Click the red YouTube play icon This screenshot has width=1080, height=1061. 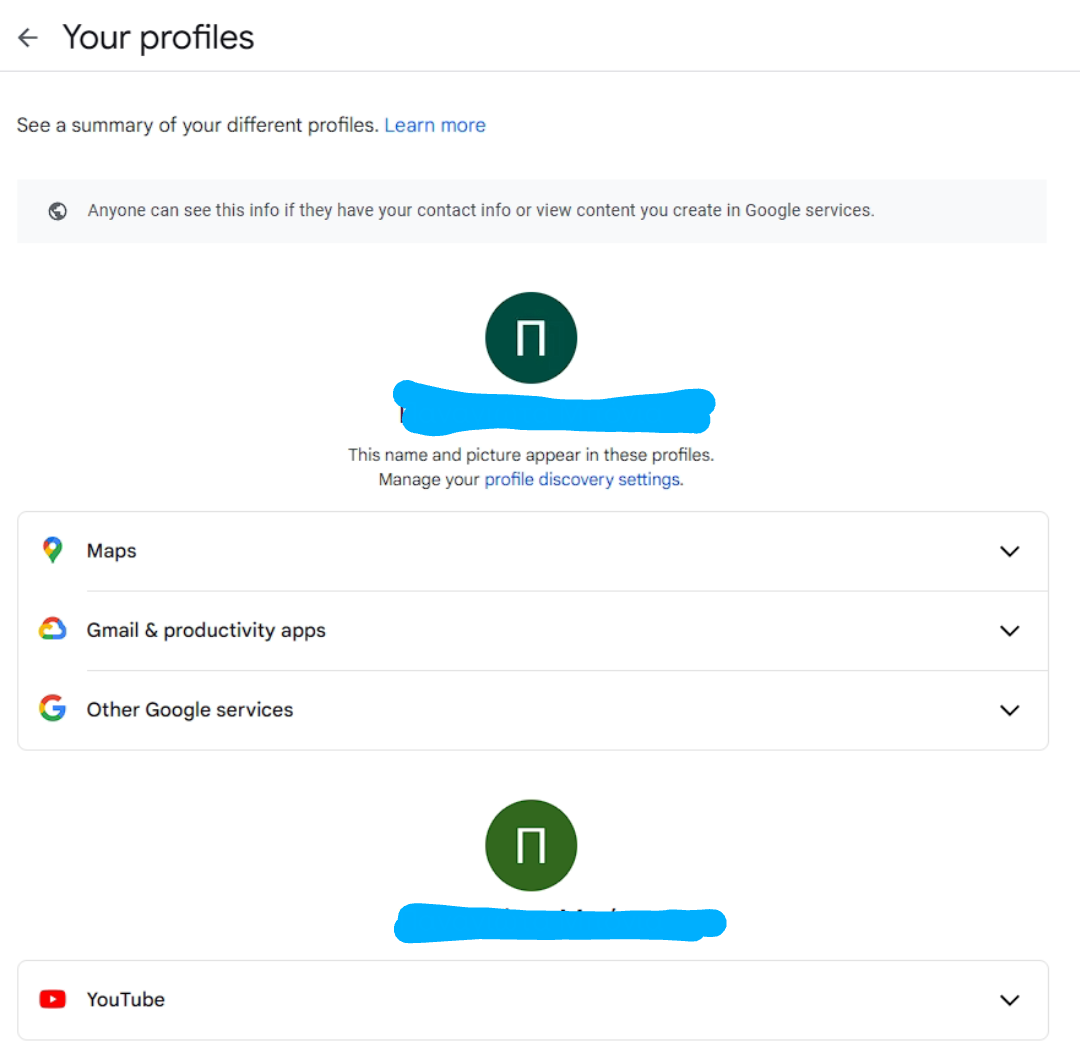pos(52,999)
